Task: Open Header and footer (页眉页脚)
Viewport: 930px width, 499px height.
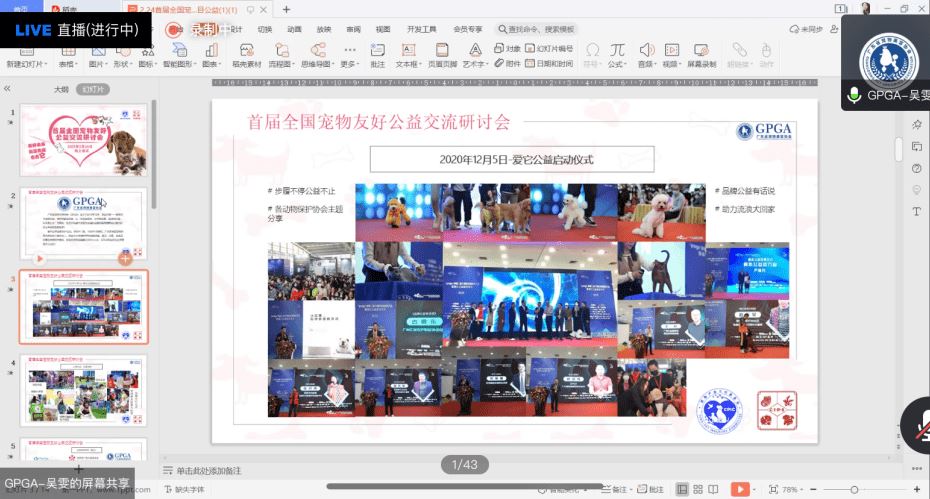Action: tap(442, 56)
